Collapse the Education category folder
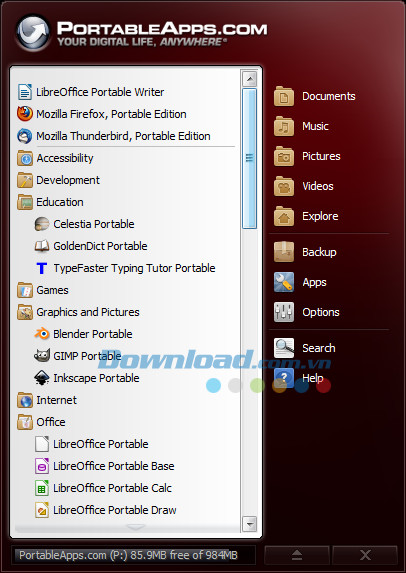 pyautogui.click(x=50, y=202)
